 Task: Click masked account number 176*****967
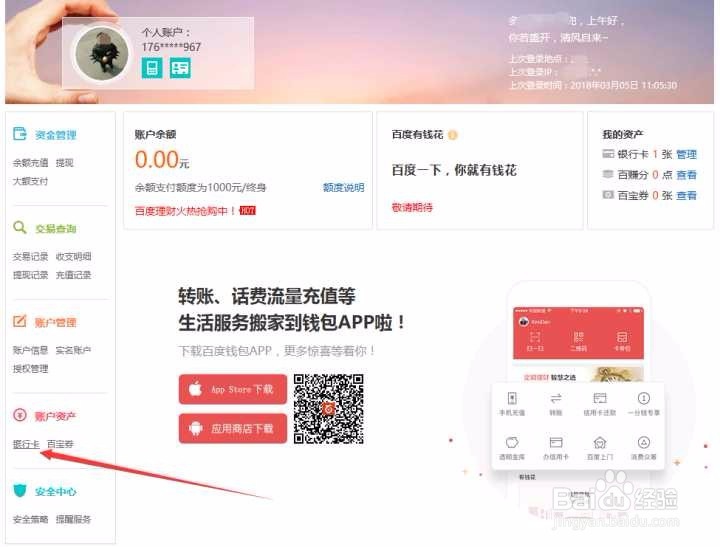pos(171,47)
